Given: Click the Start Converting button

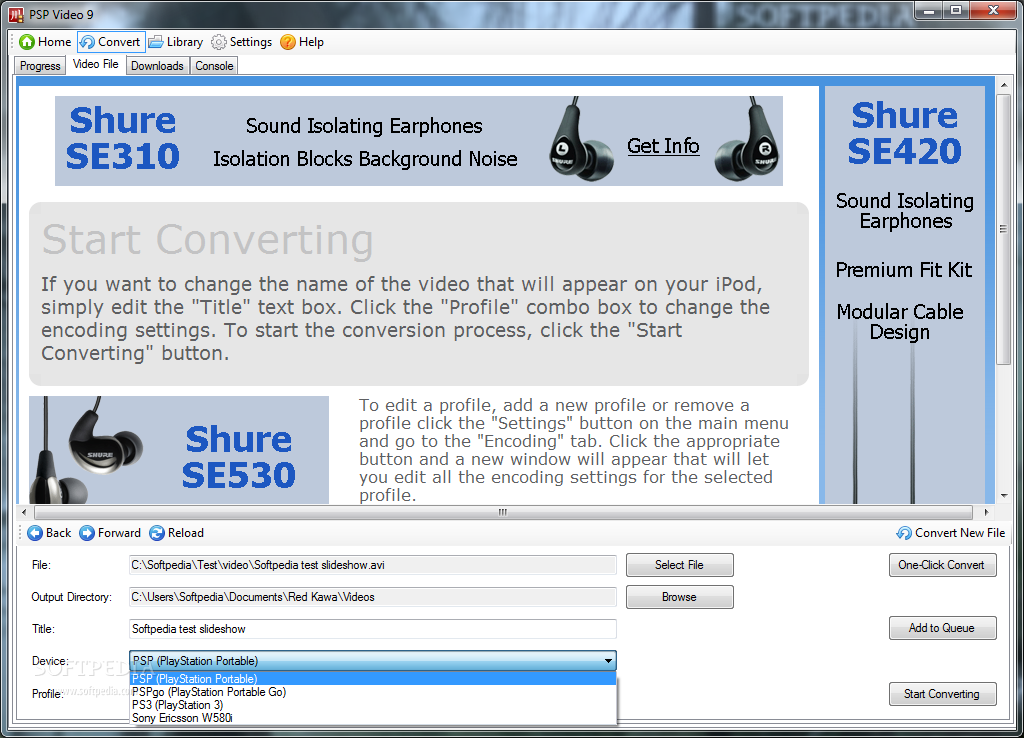Looking at the screenshot, I should (942, 694).
